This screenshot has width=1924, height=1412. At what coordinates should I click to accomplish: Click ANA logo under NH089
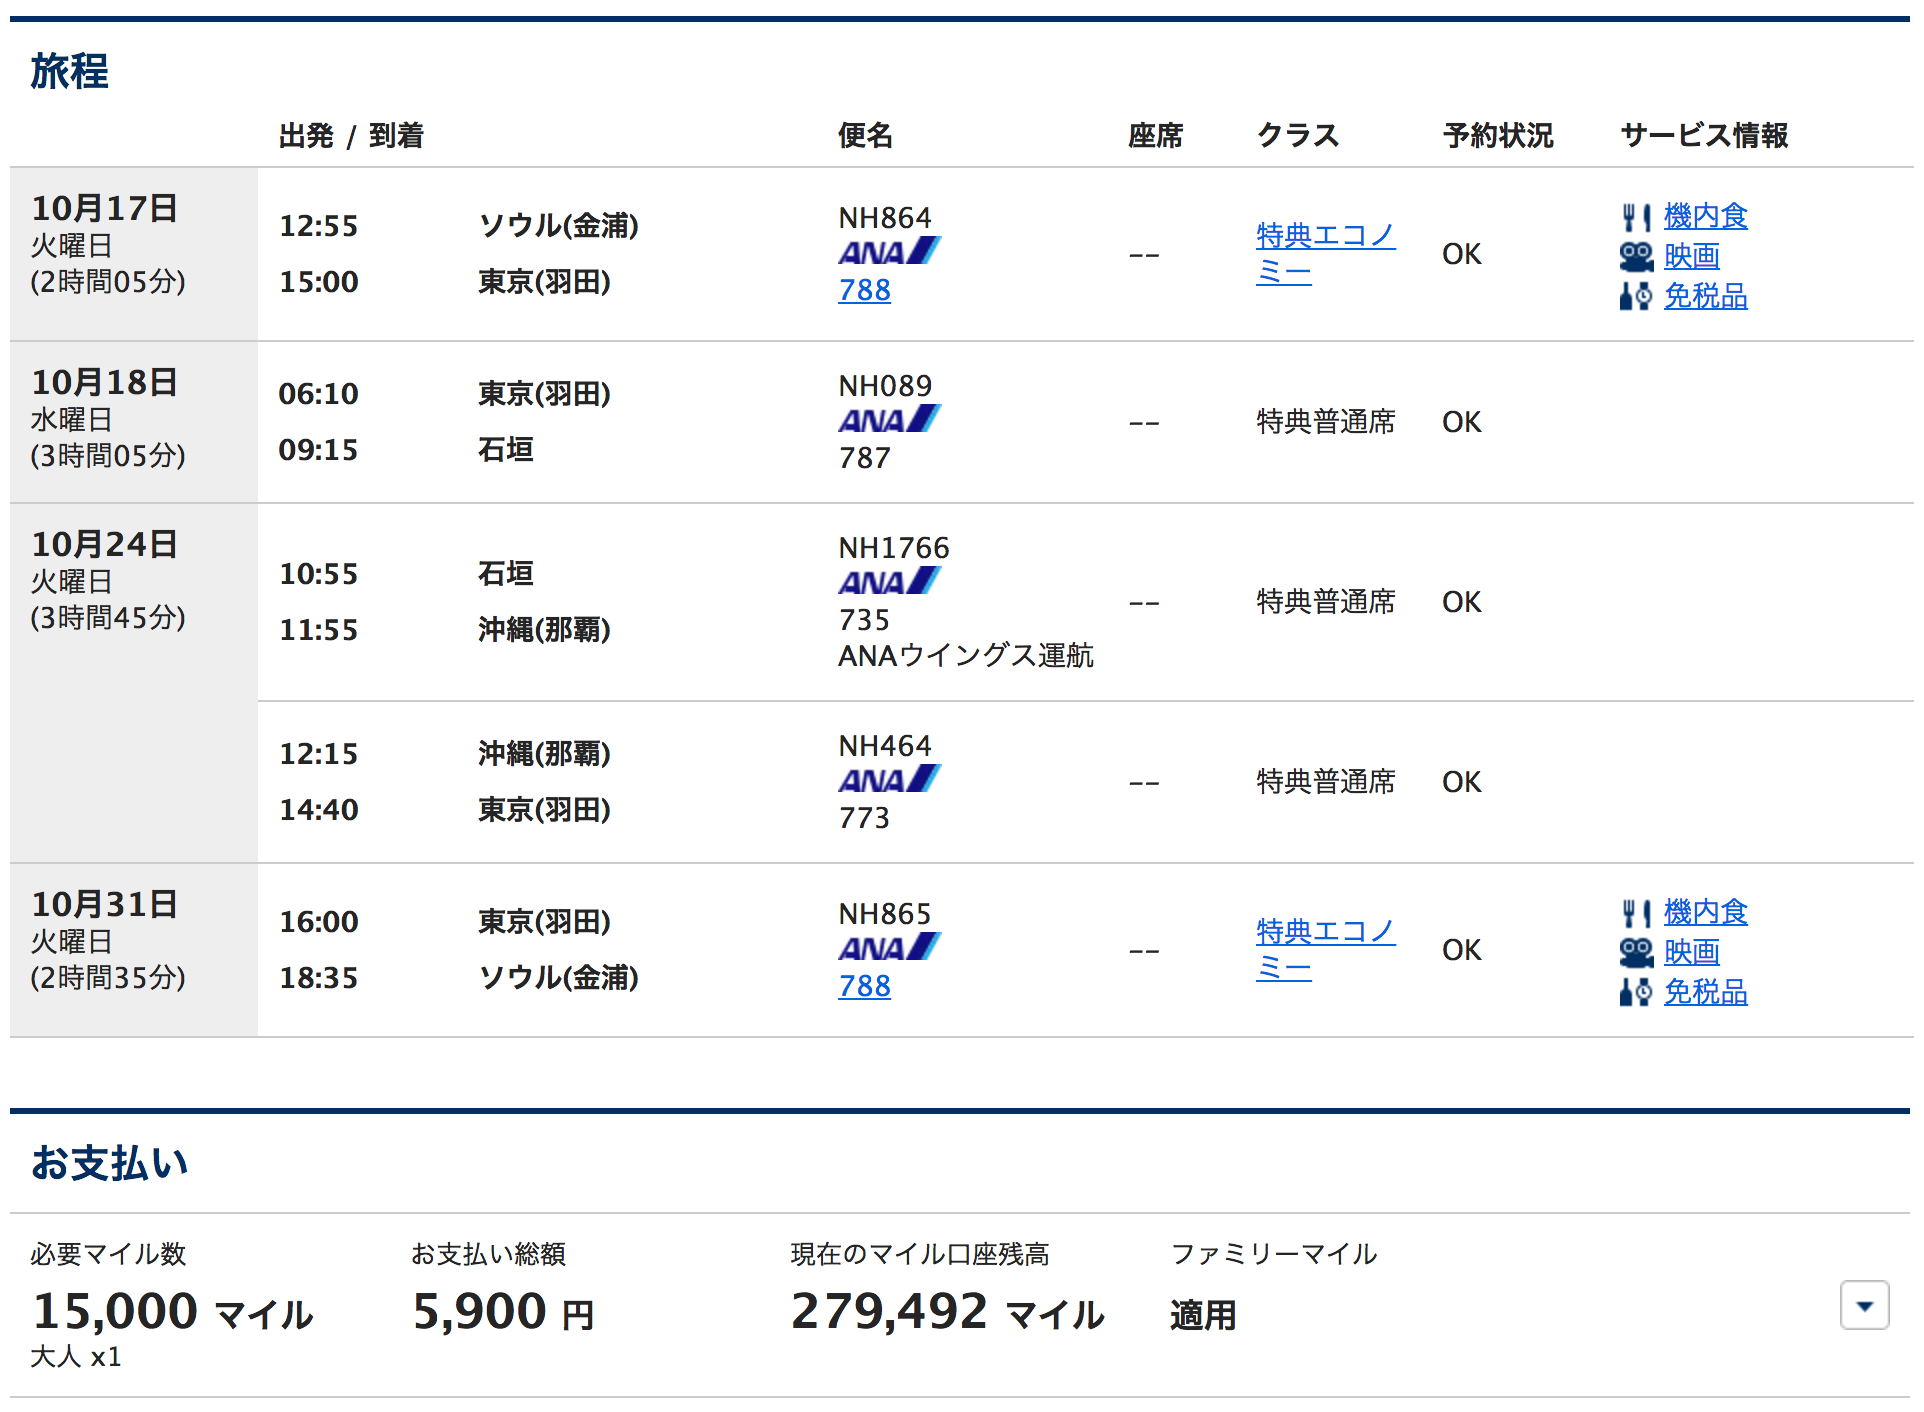pyautogui.click(x=889, y=420)
